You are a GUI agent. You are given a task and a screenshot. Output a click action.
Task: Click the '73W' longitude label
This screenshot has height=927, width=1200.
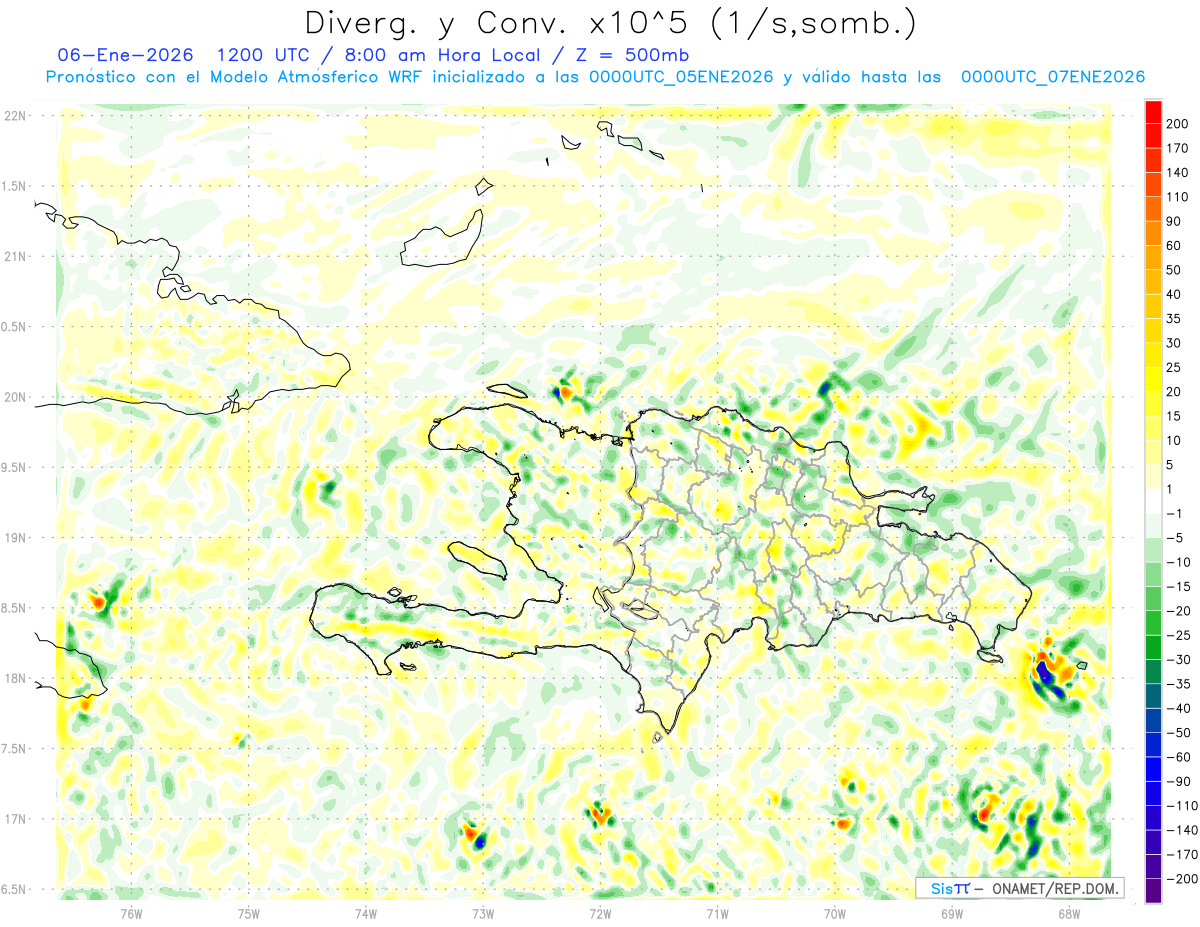tap(483, 914)
